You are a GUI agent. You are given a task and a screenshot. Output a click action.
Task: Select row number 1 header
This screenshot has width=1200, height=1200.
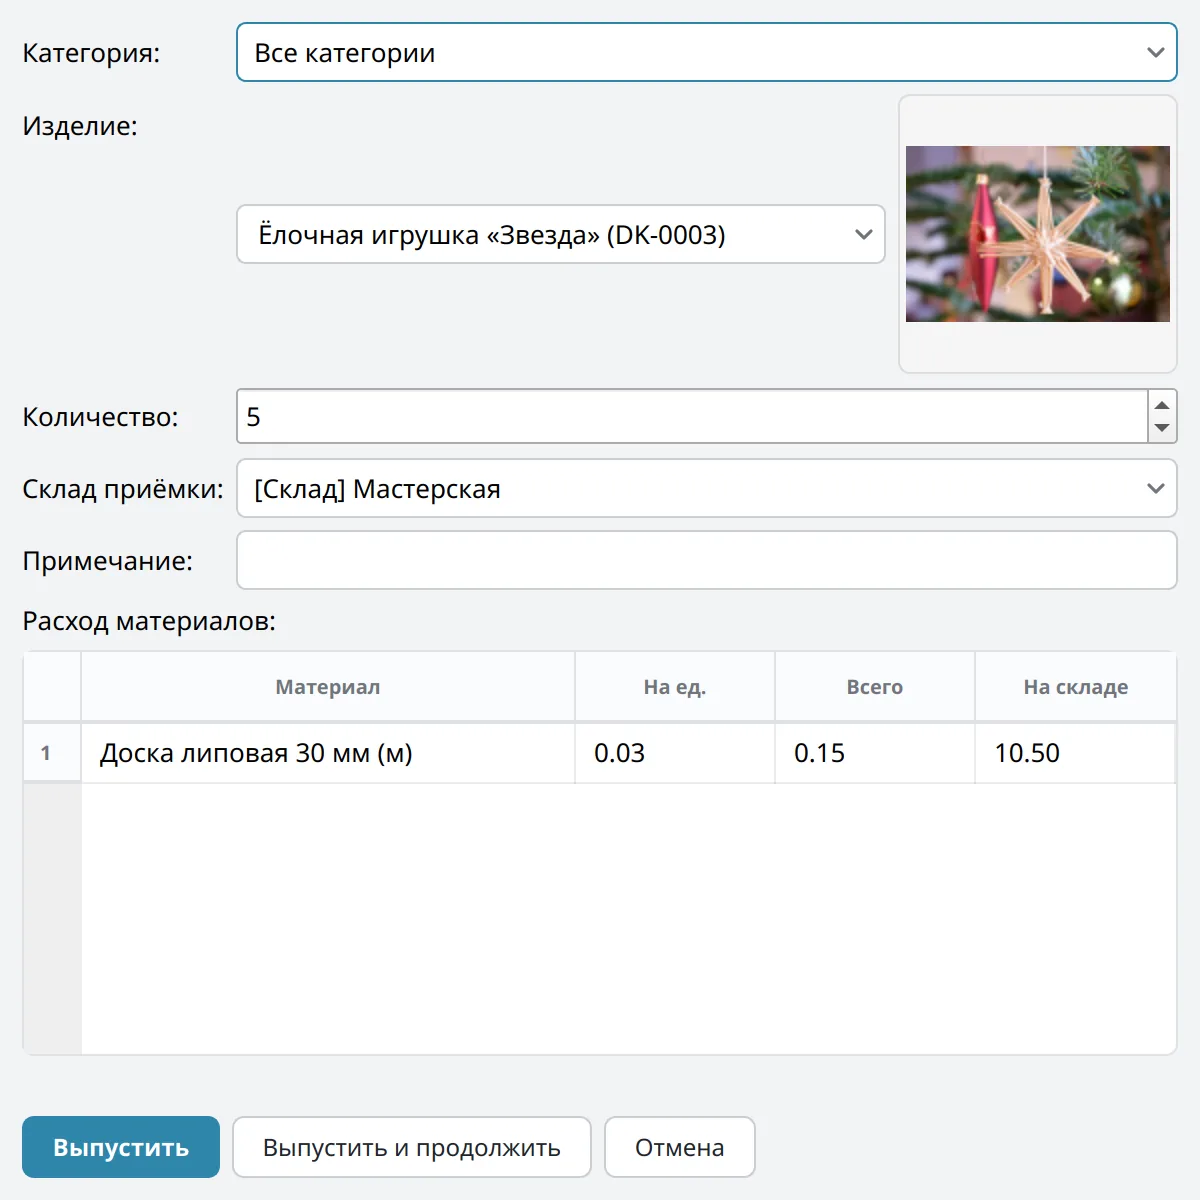click(x=51, y=753)
